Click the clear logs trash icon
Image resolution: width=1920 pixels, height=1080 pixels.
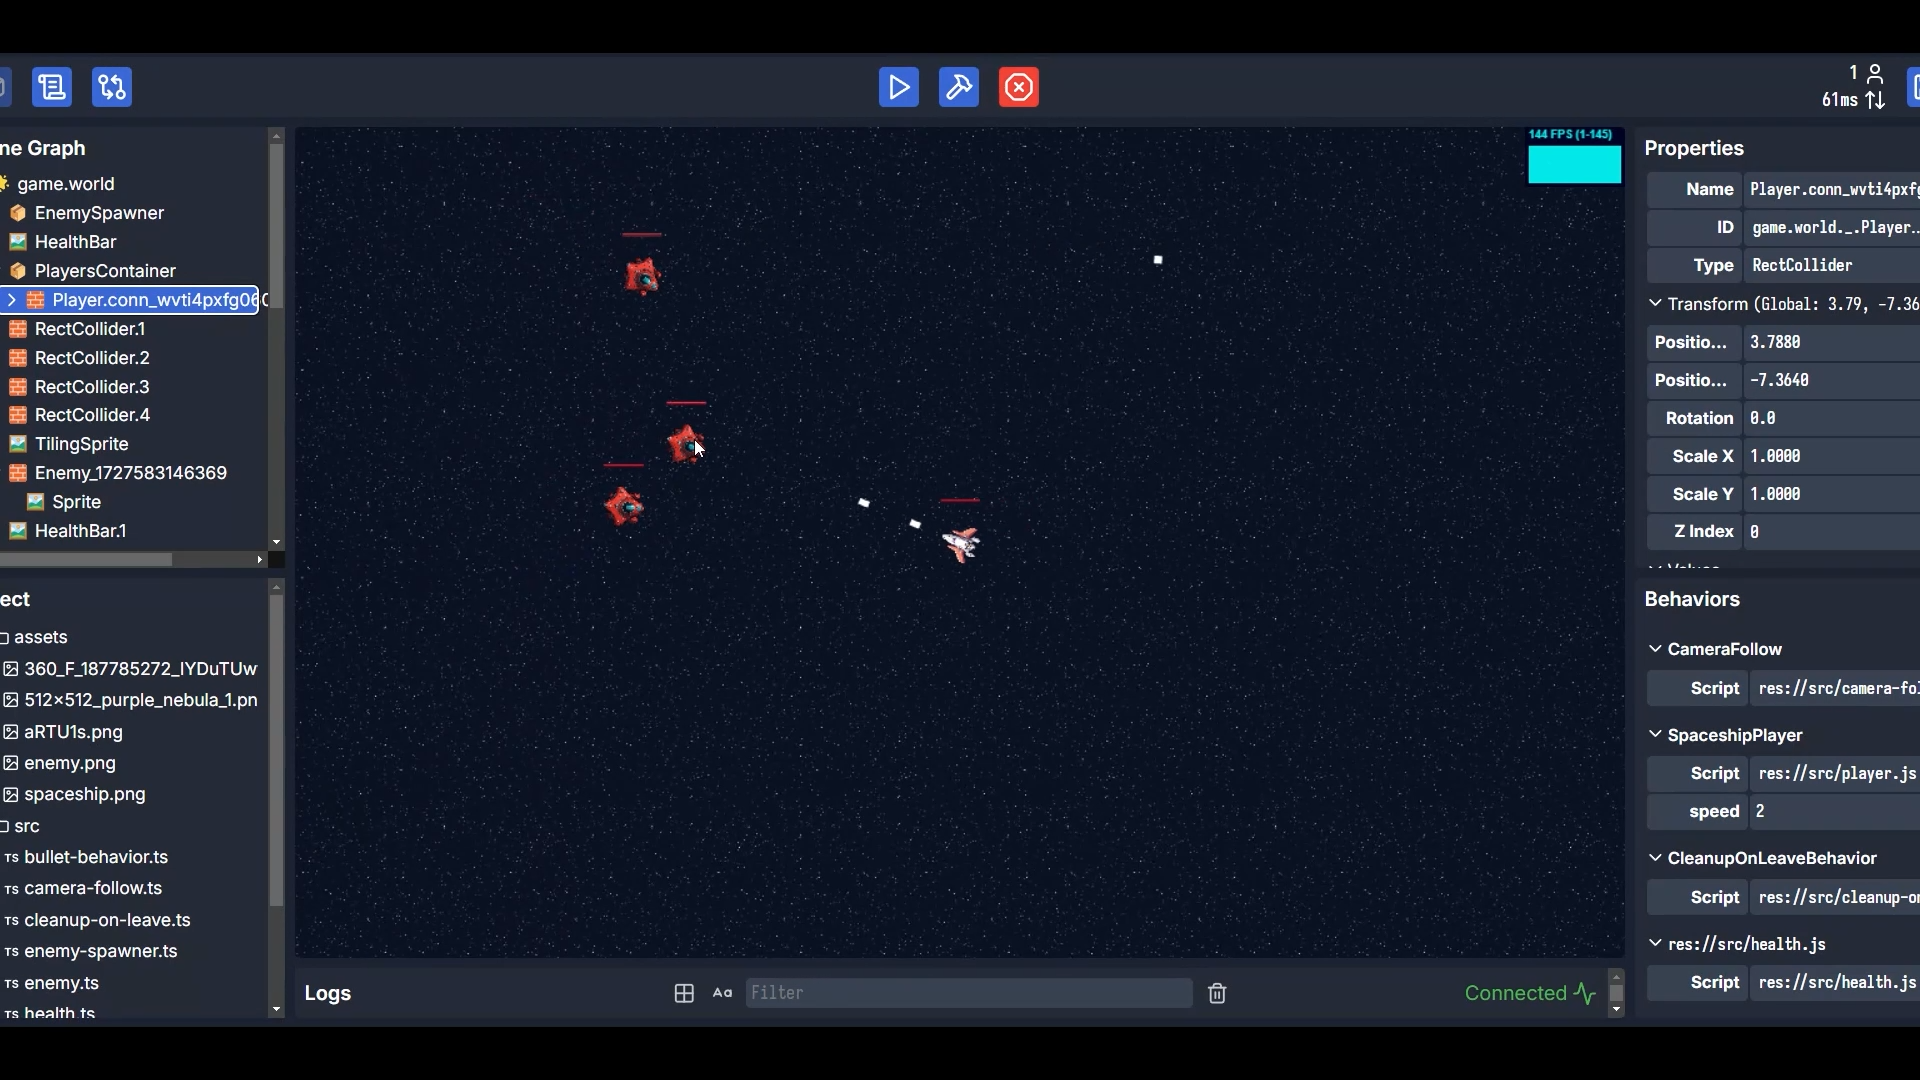click(x=1217, y=993)
